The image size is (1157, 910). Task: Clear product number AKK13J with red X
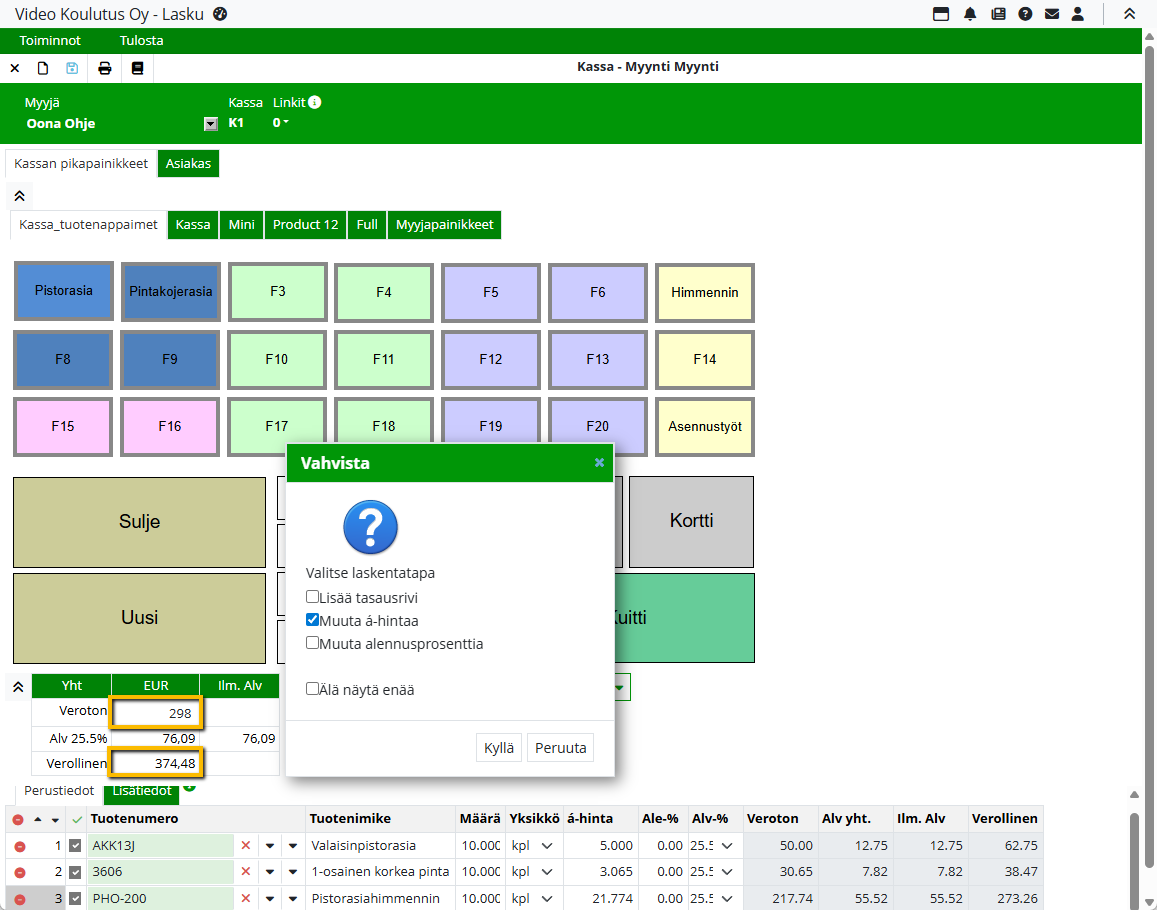click(x=246, y=846)
